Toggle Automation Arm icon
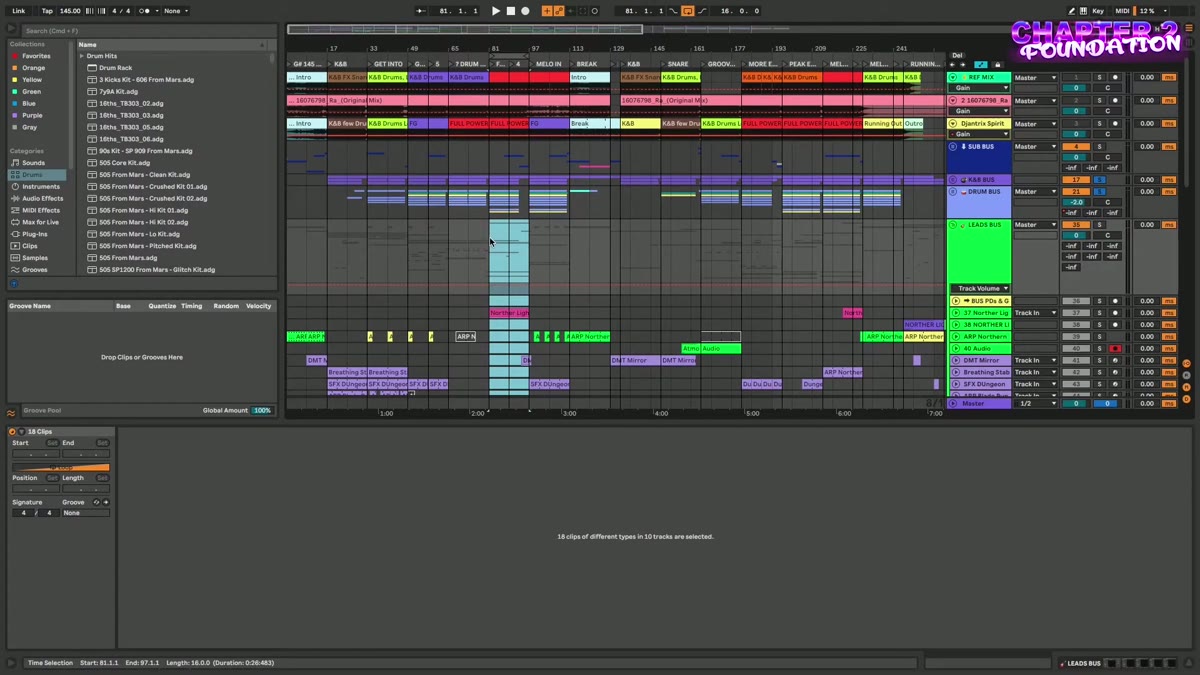 558,11
